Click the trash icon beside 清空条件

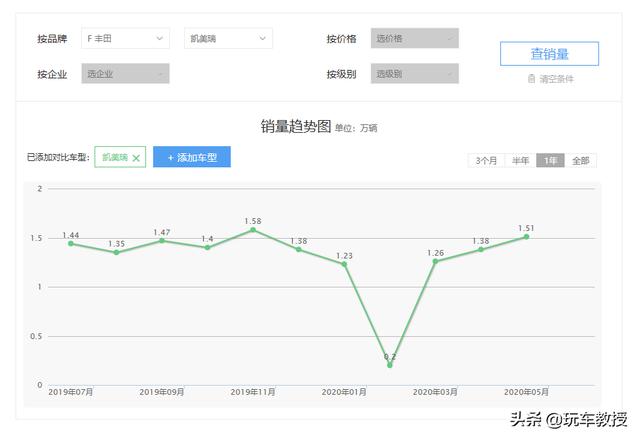click(532, 79)
